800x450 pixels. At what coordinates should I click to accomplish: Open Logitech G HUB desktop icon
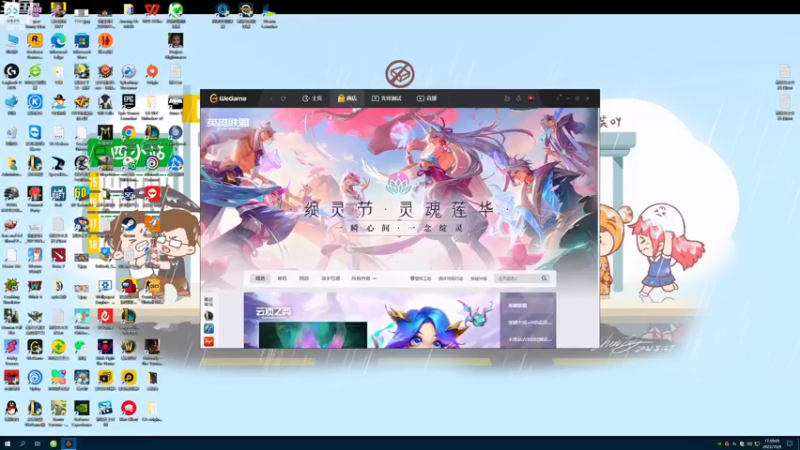(11, 71)
